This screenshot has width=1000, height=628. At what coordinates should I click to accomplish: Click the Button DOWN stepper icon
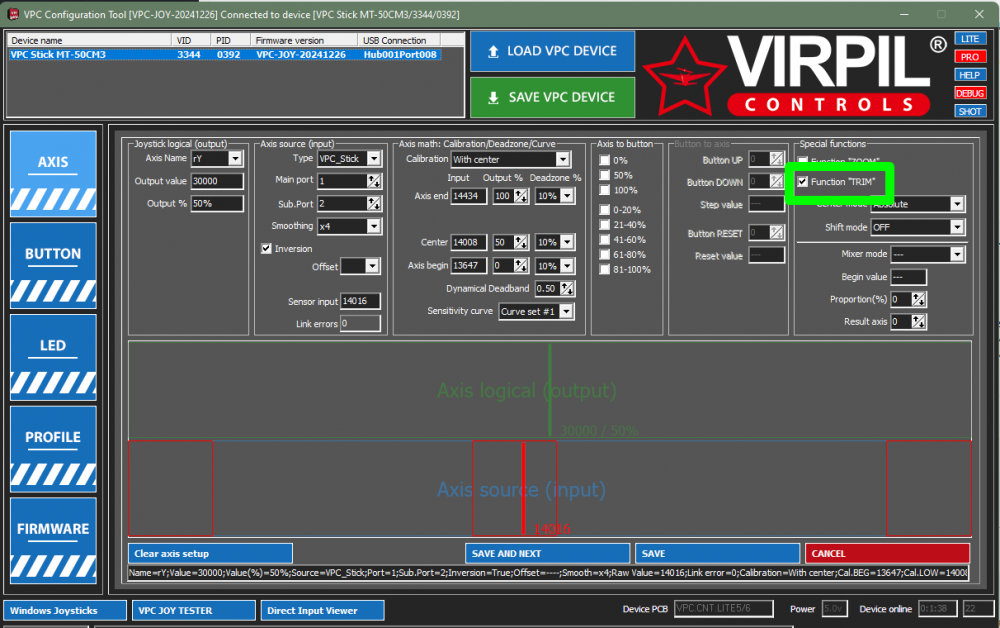777,182
